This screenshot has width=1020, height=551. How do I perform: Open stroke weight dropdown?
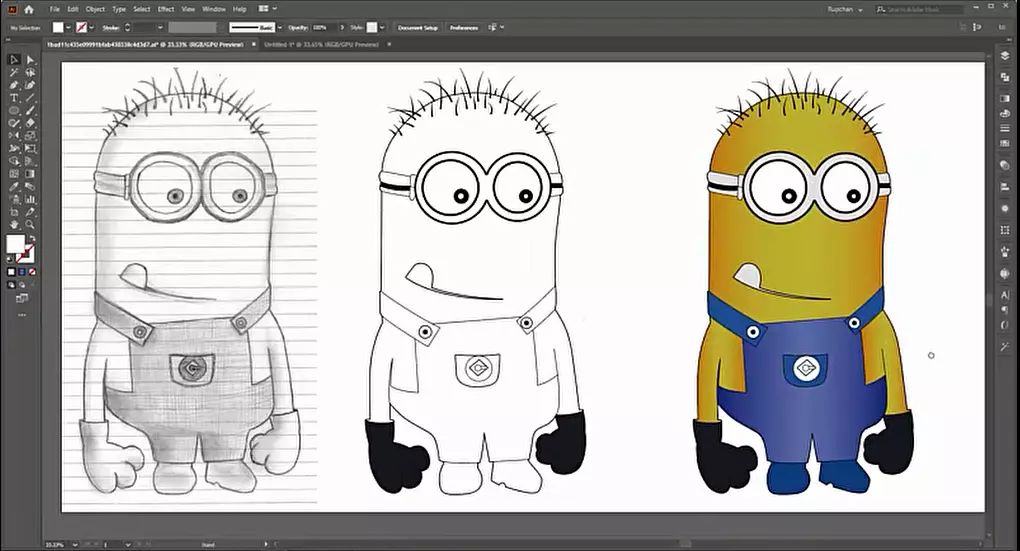pyautogui.click(x=160, y=27)
